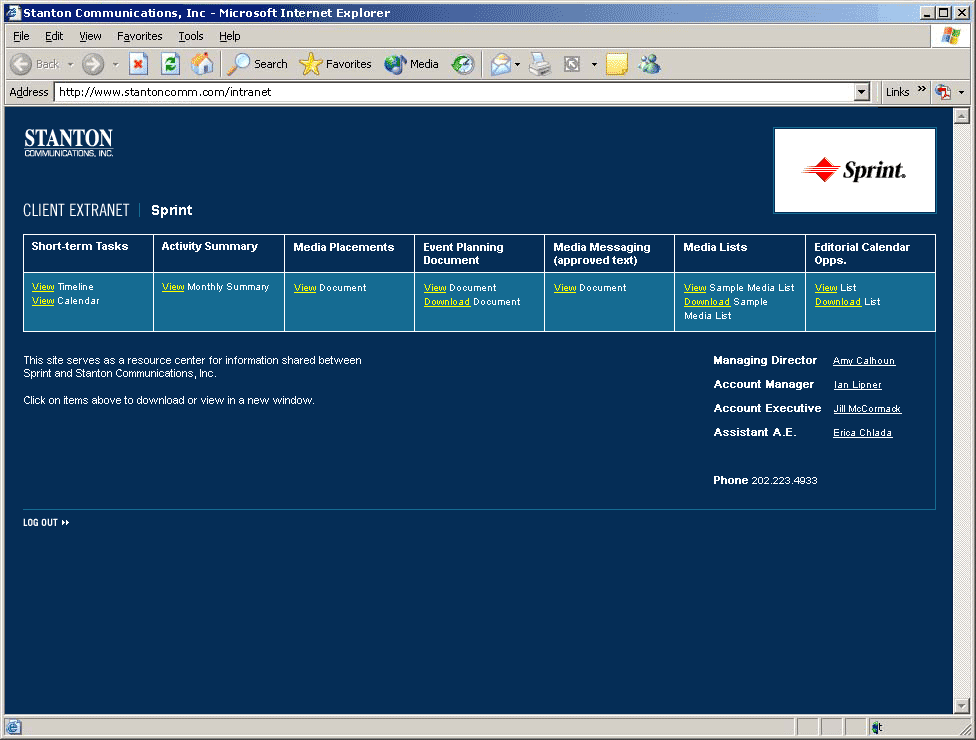976x740 pixels.
Task: Open the Back button history dropdown
Action: coord(69,65)
